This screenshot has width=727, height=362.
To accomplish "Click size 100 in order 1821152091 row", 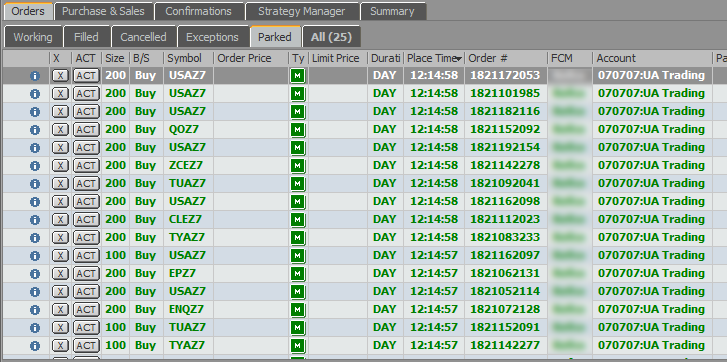I will tap(115, 327).
